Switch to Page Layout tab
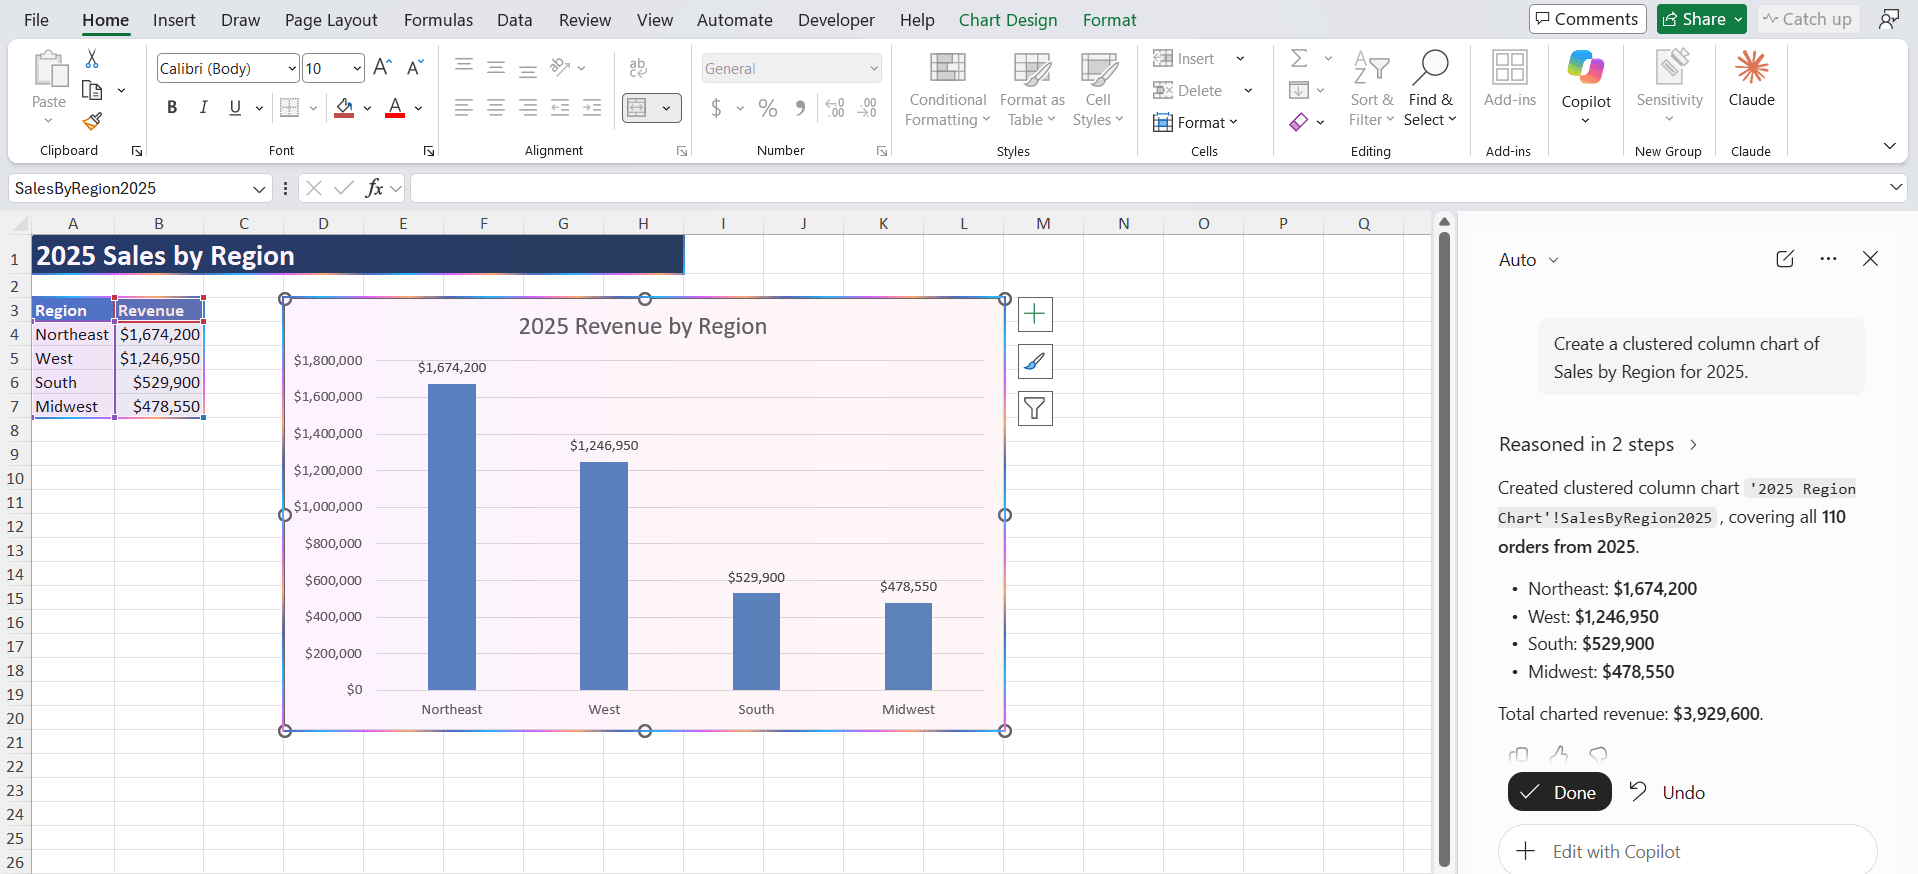The height and width of the screenshot is (874, 1918). [x=331, y=20]
